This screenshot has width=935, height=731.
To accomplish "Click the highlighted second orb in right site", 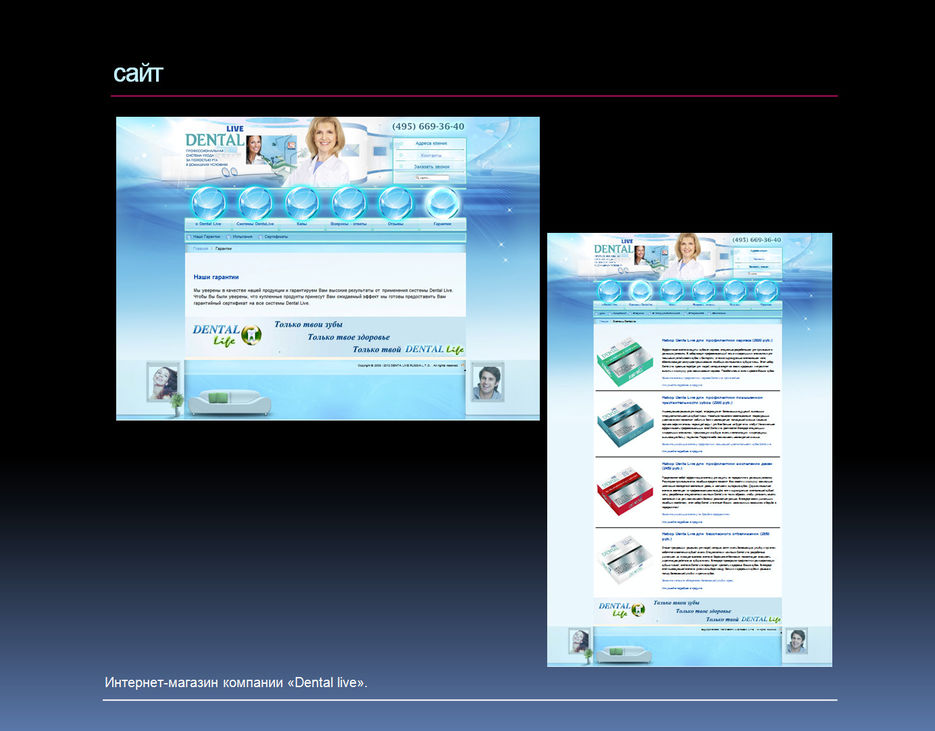I will pos(640,291).
